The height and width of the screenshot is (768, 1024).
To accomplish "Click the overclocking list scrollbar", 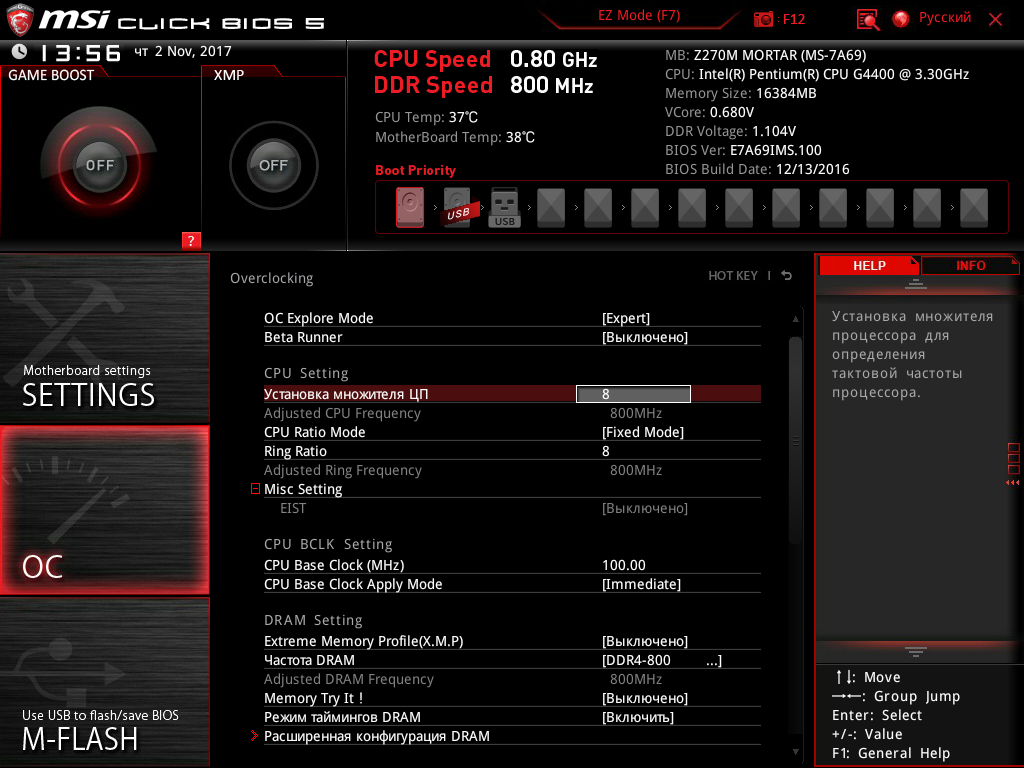I will (795, 440).
